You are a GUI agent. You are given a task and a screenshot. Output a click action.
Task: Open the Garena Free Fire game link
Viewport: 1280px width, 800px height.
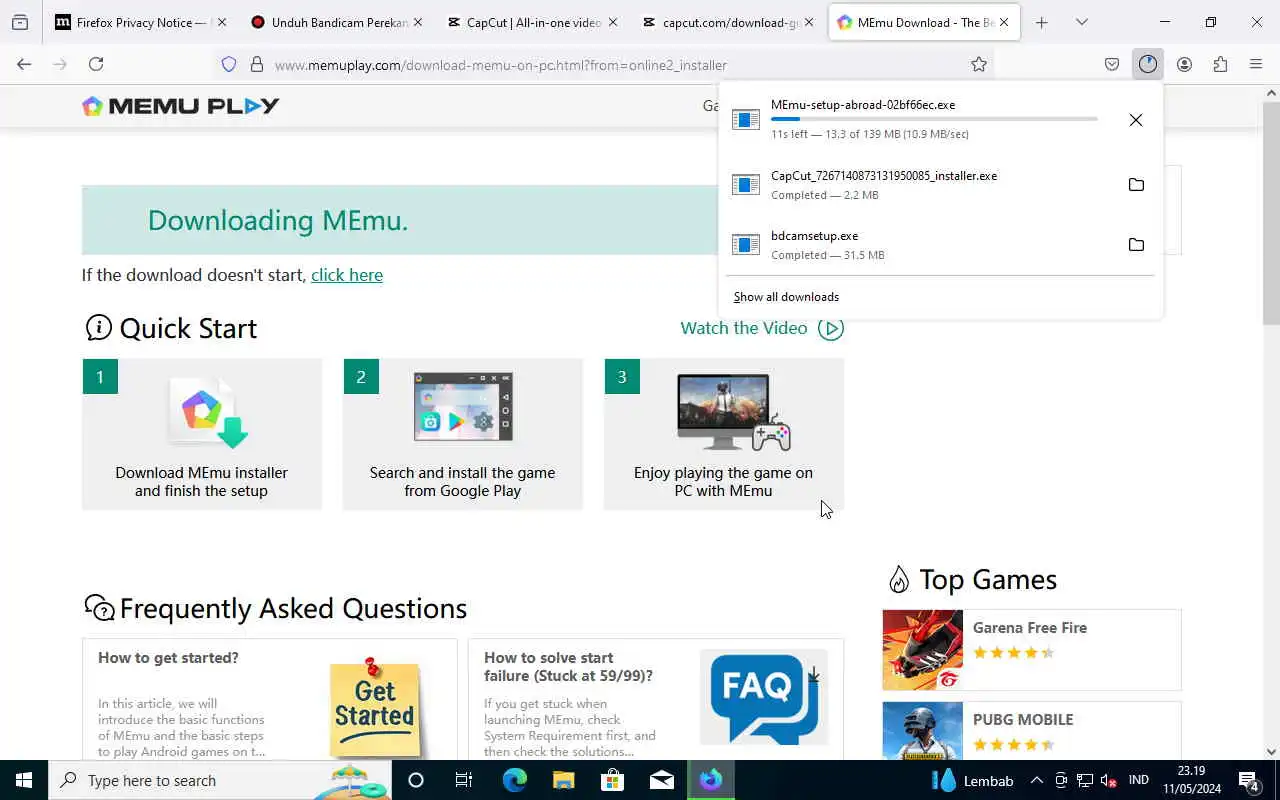click(x=1030, y=628)
